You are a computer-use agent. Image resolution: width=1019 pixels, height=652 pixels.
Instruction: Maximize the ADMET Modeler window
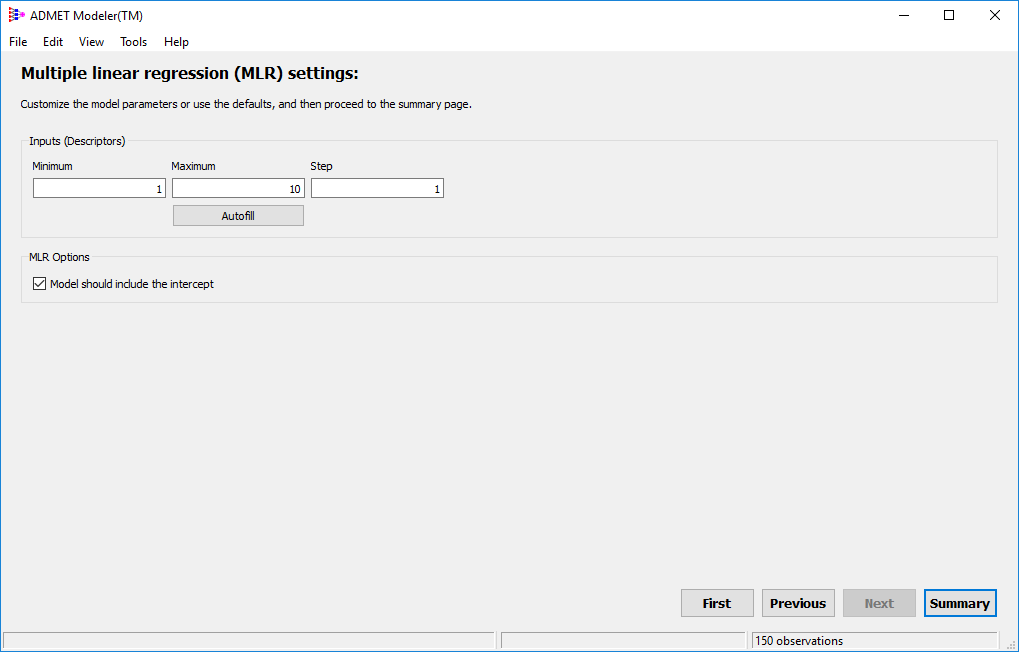point(949,15)
